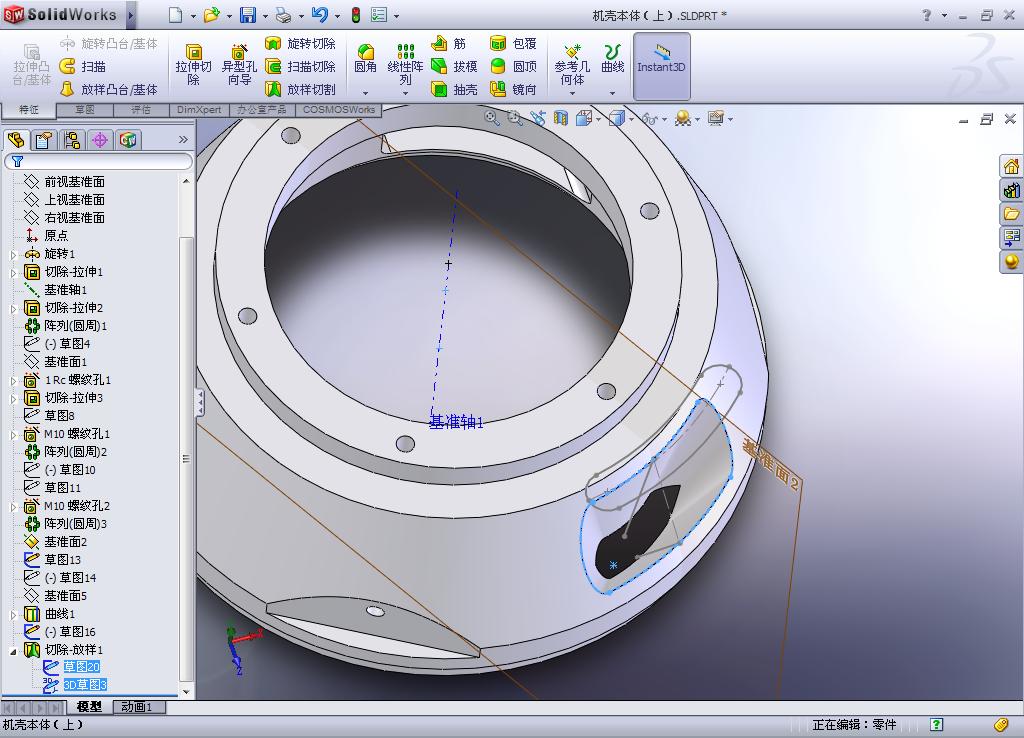The image size is (1024, 738).
Task: Select the 包覆 wrap tool
Action: [x=513, y=44]
